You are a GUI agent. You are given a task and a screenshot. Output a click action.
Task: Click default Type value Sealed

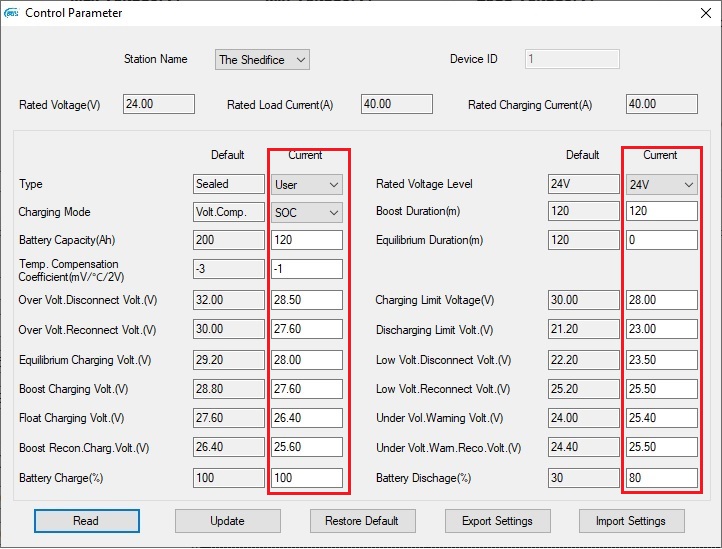point(229,184)
